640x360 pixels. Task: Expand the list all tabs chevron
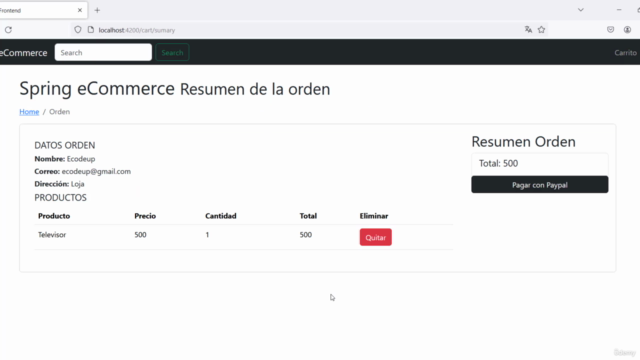tap(580, 10)
